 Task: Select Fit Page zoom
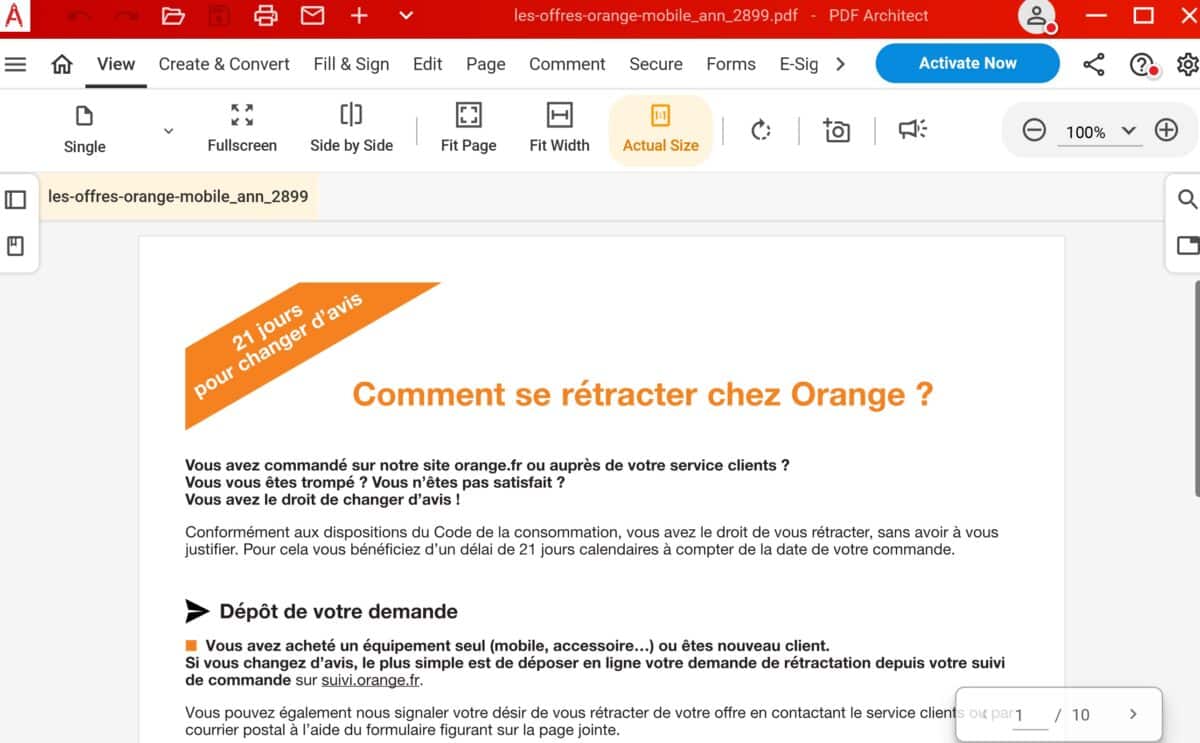coord(468,130)
